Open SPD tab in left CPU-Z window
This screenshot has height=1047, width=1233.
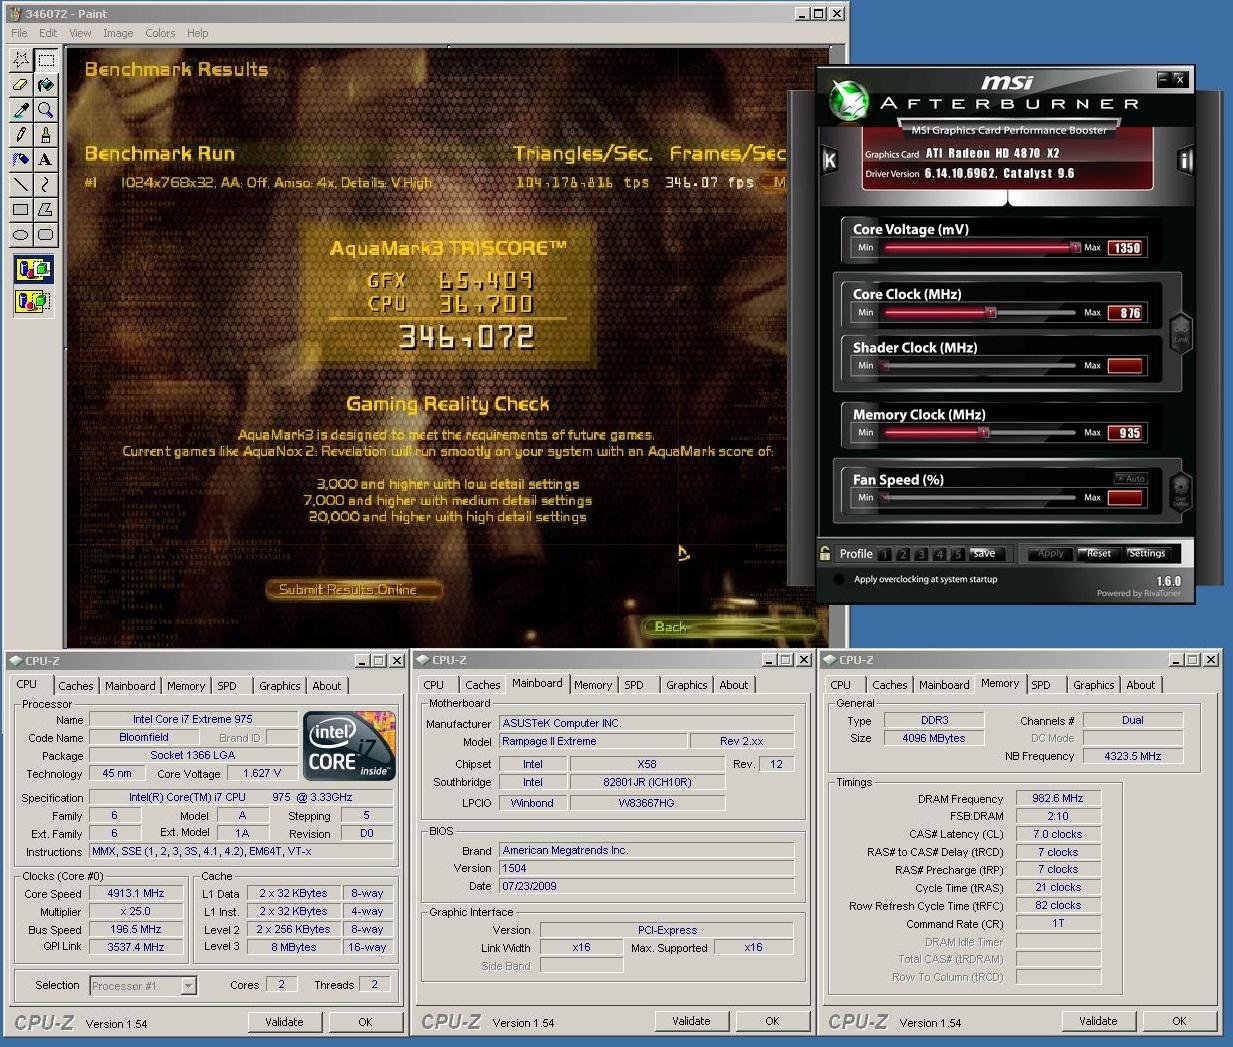[x=227, y=686]
